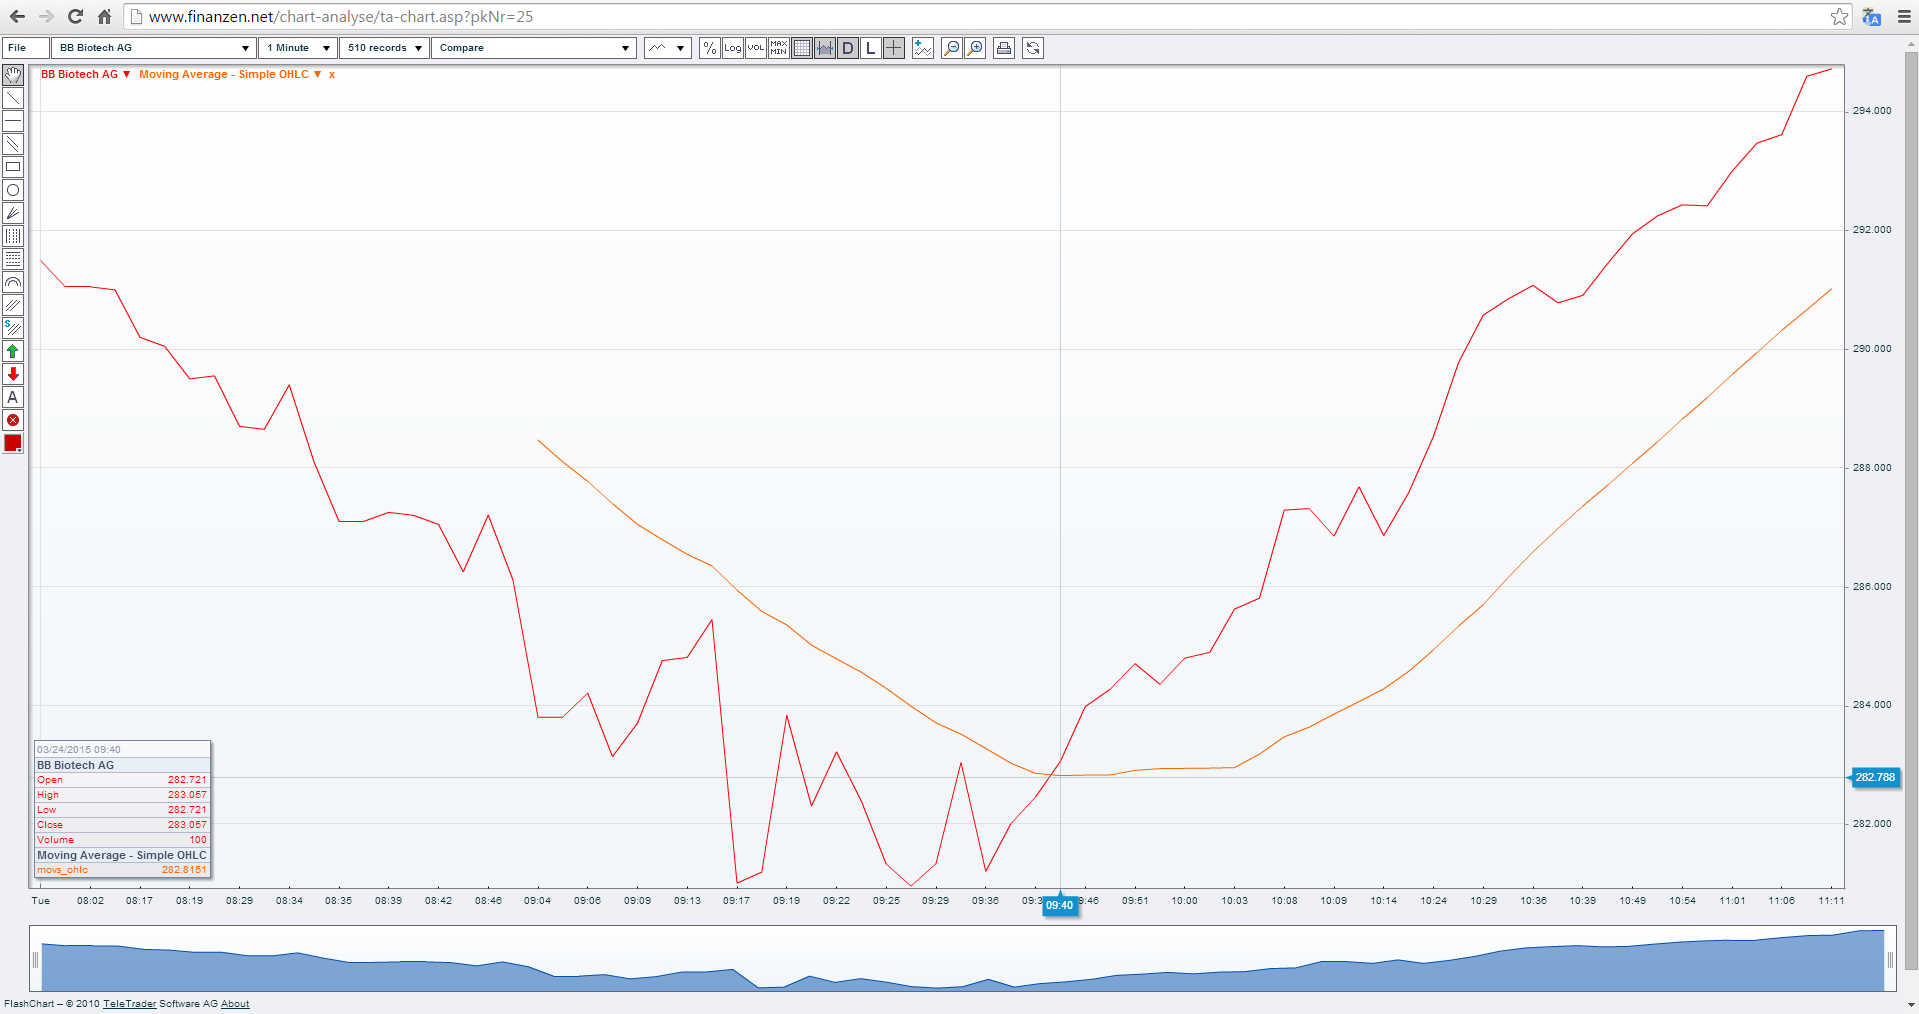Toggle the Log scale button
Image resolution: width=1919 pixels, height=1014 pixels.
tap(733, 48)
